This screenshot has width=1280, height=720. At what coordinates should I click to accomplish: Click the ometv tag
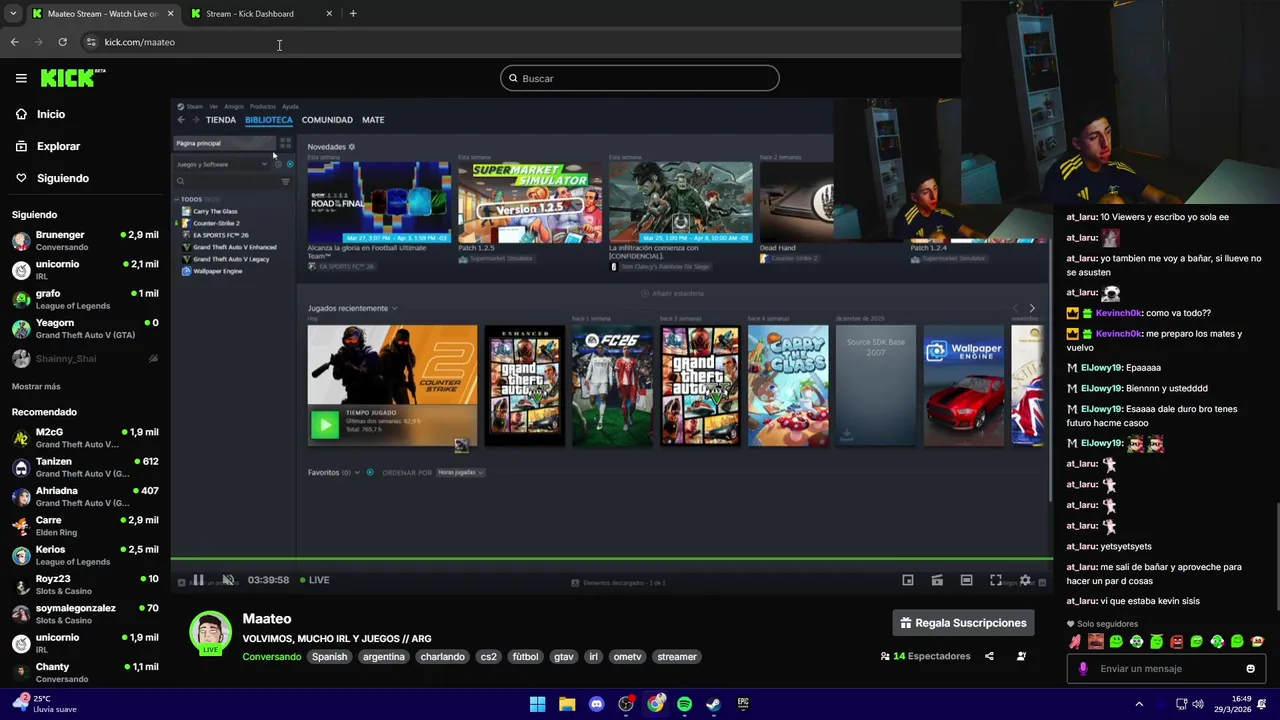(627, 657)
